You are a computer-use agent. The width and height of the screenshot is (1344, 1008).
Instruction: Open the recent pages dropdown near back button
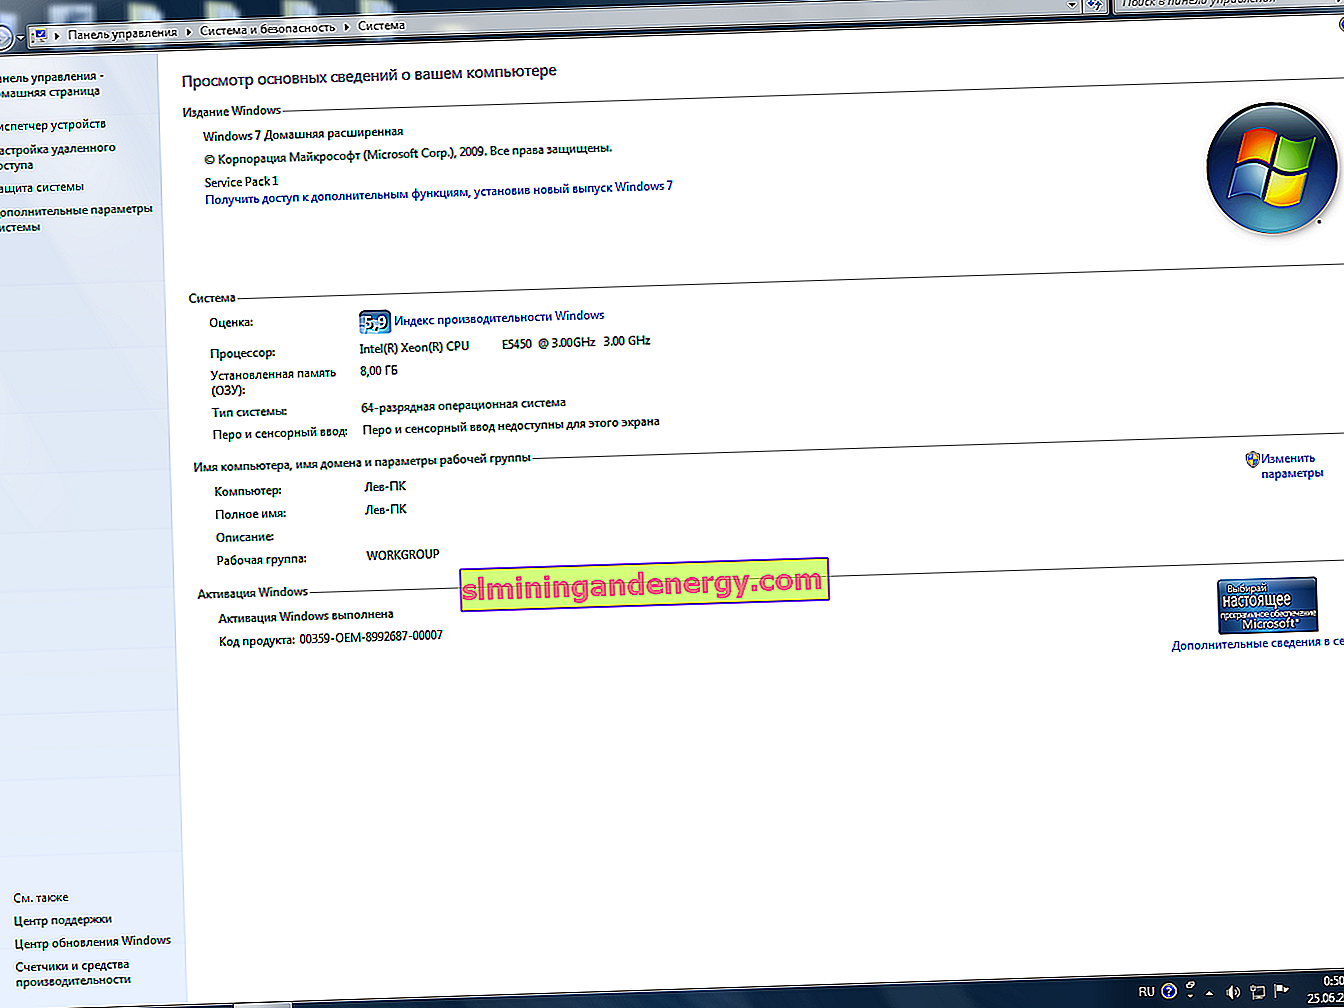(21, 38)
